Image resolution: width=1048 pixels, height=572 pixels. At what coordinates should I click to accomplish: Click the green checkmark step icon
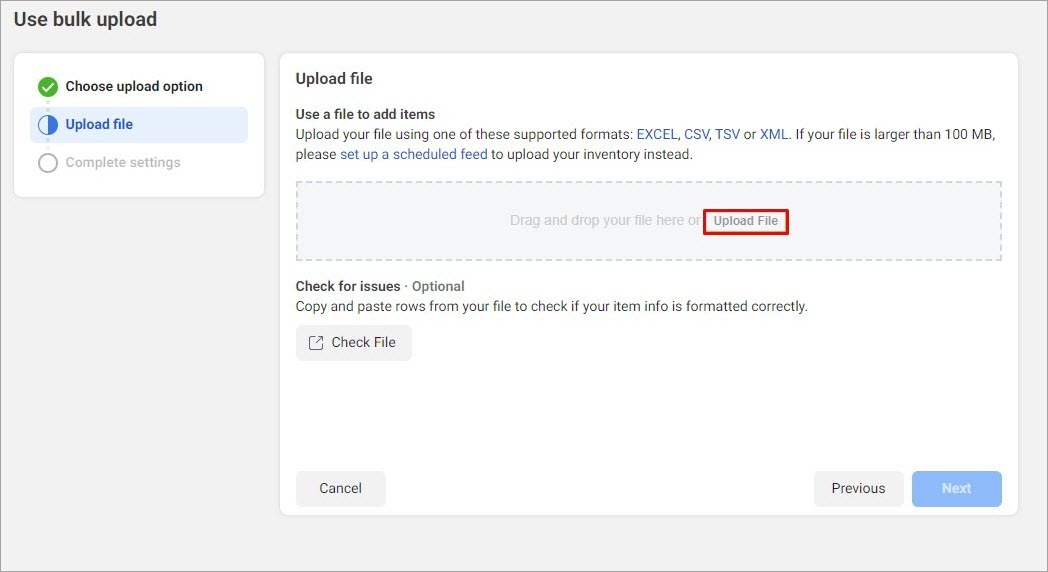(x=47, y=87)
